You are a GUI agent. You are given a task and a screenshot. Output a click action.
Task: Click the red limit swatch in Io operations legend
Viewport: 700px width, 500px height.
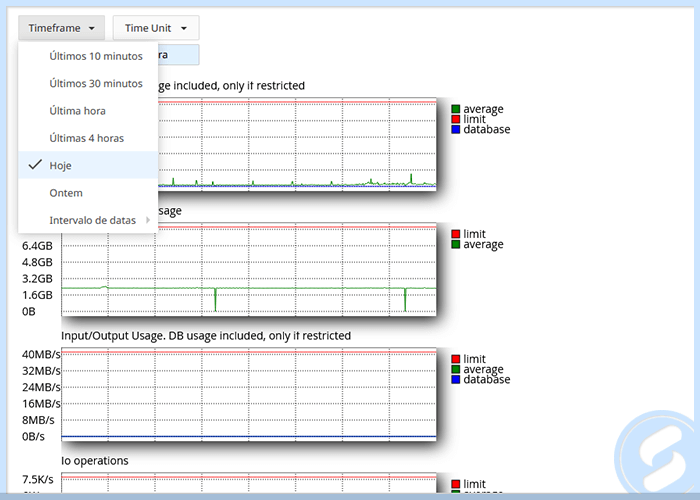point(455,484)
